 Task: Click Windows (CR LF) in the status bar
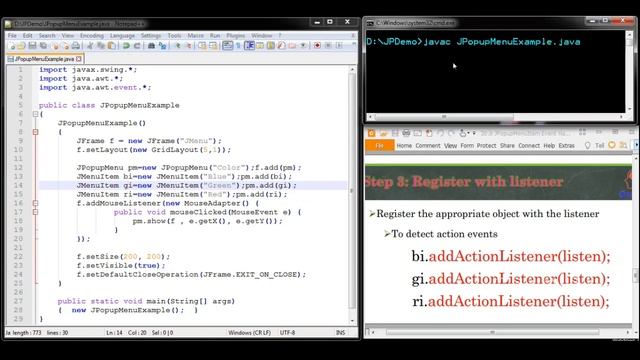249,333
